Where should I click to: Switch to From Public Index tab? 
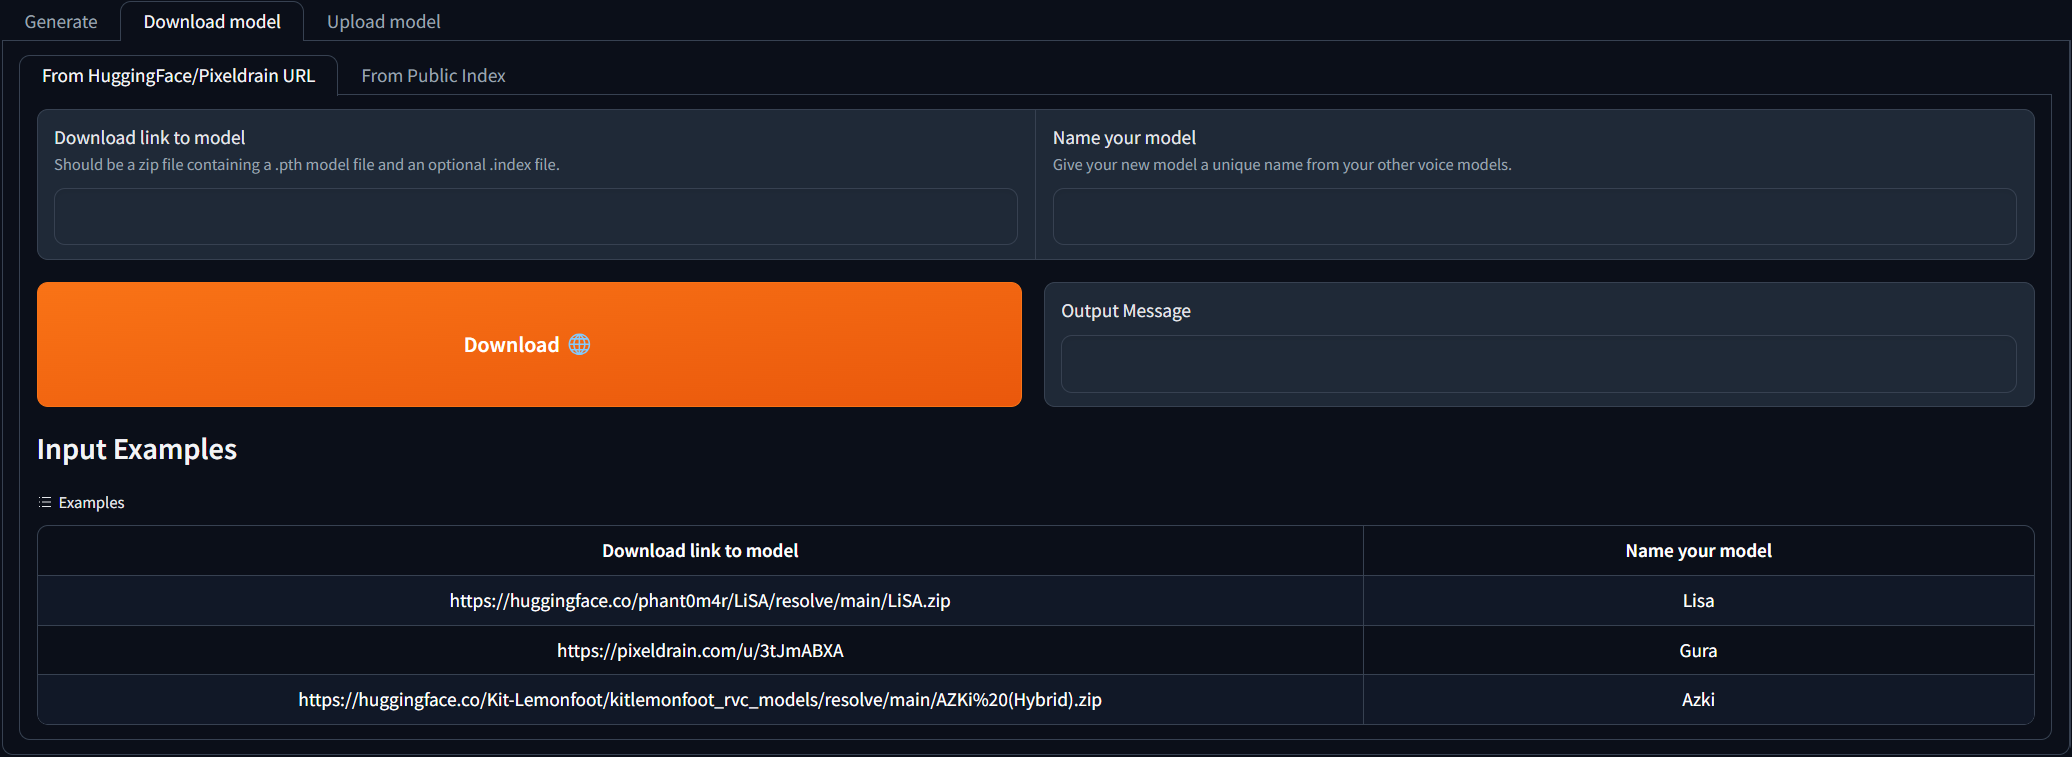(433, 75)
